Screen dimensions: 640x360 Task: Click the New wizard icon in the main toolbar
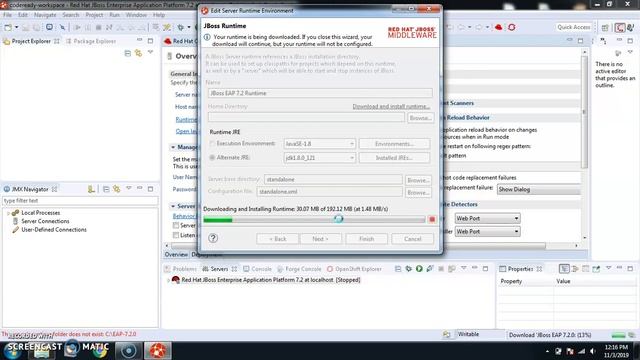pos(8,27)
